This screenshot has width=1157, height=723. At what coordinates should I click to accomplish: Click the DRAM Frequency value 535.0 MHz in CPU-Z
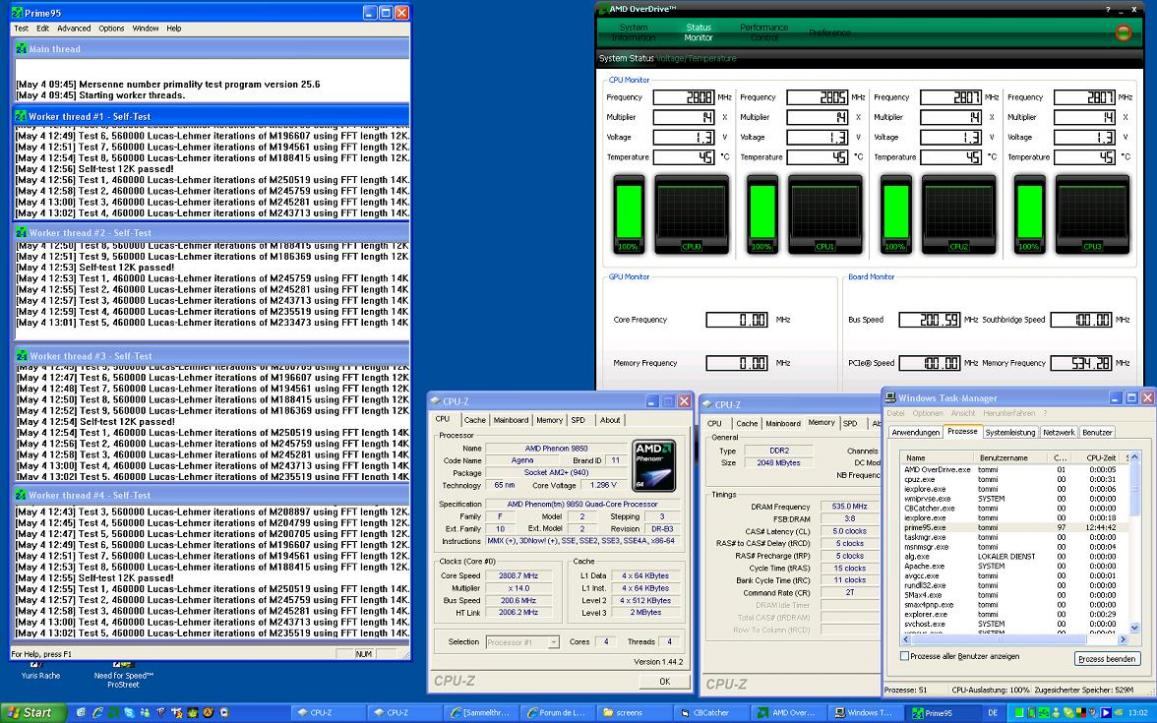click(849, 507)
